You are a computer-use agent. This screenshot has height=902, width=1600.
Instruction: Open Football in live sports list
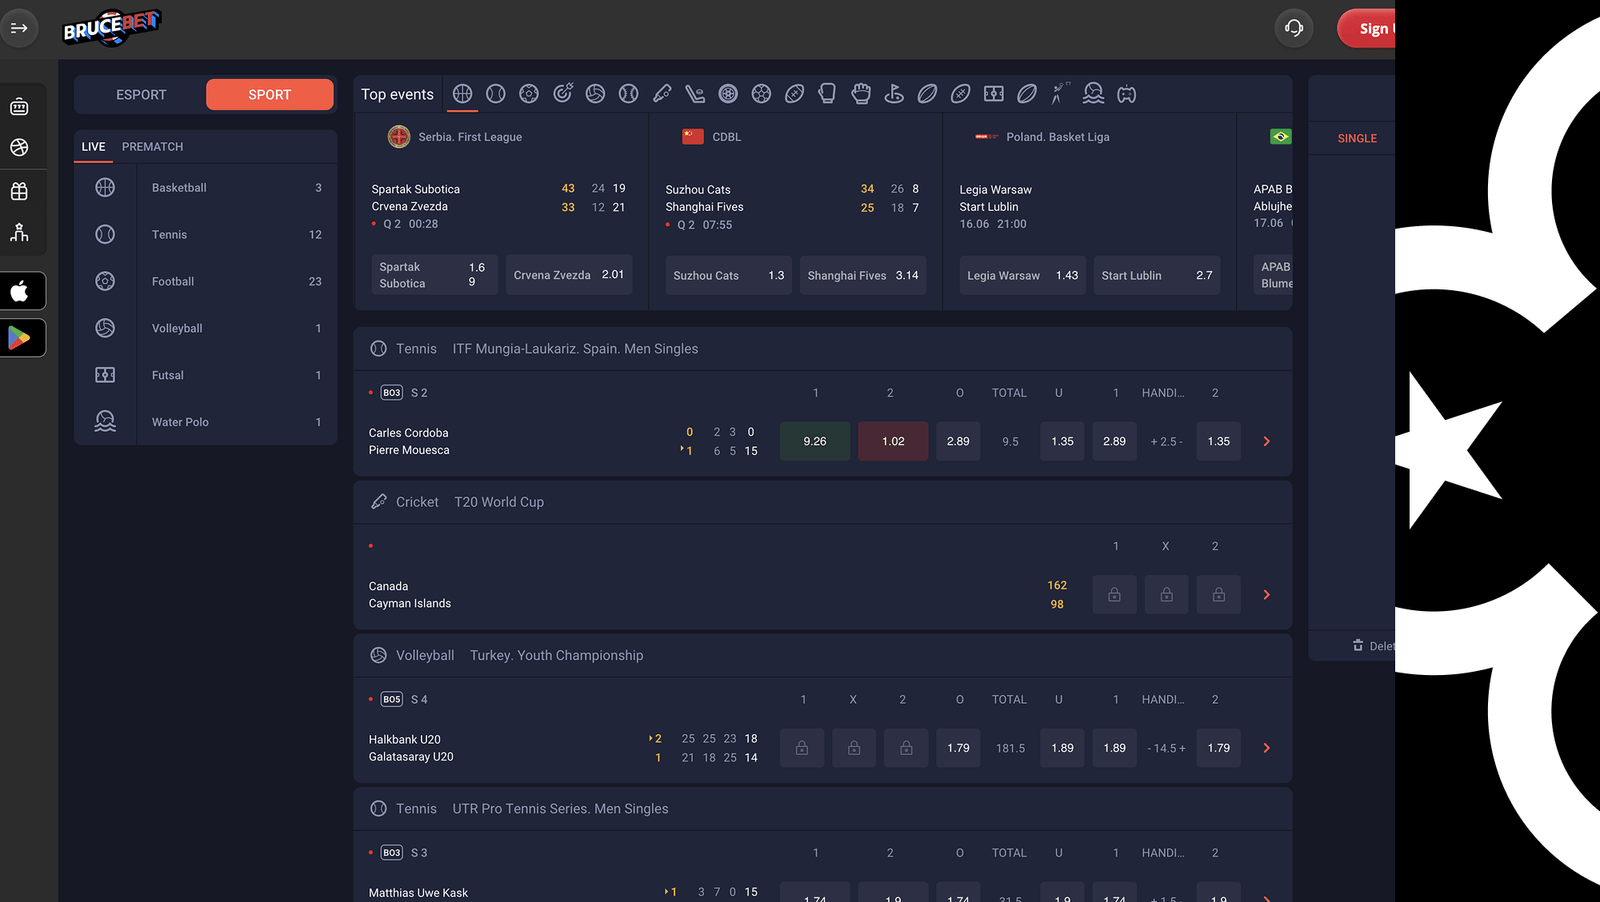click(173, 282)
